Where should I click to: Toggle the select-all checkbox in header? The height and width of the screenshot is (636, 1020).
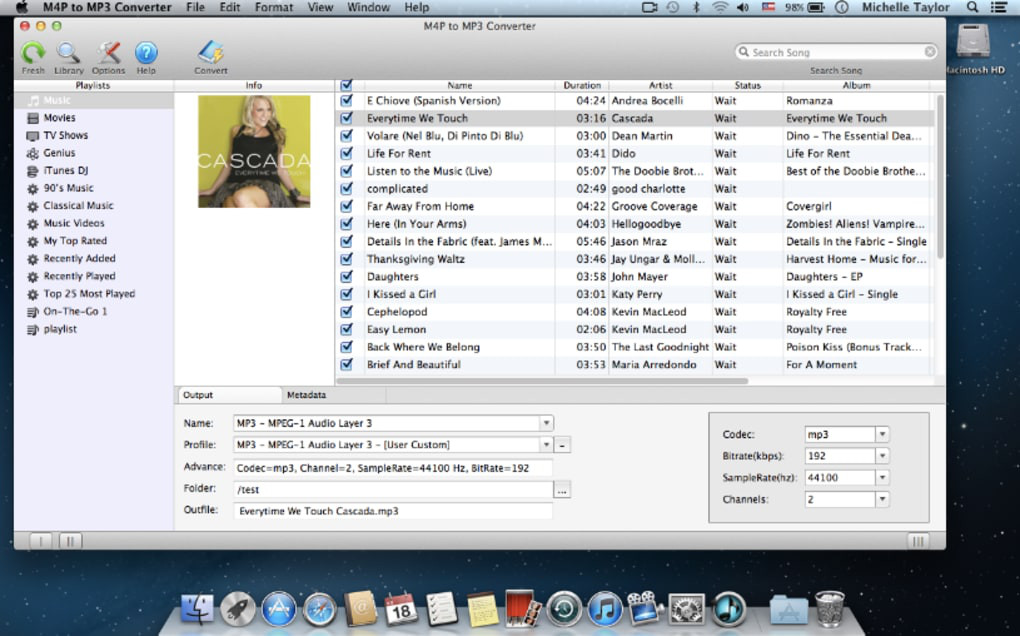point(347,85)
